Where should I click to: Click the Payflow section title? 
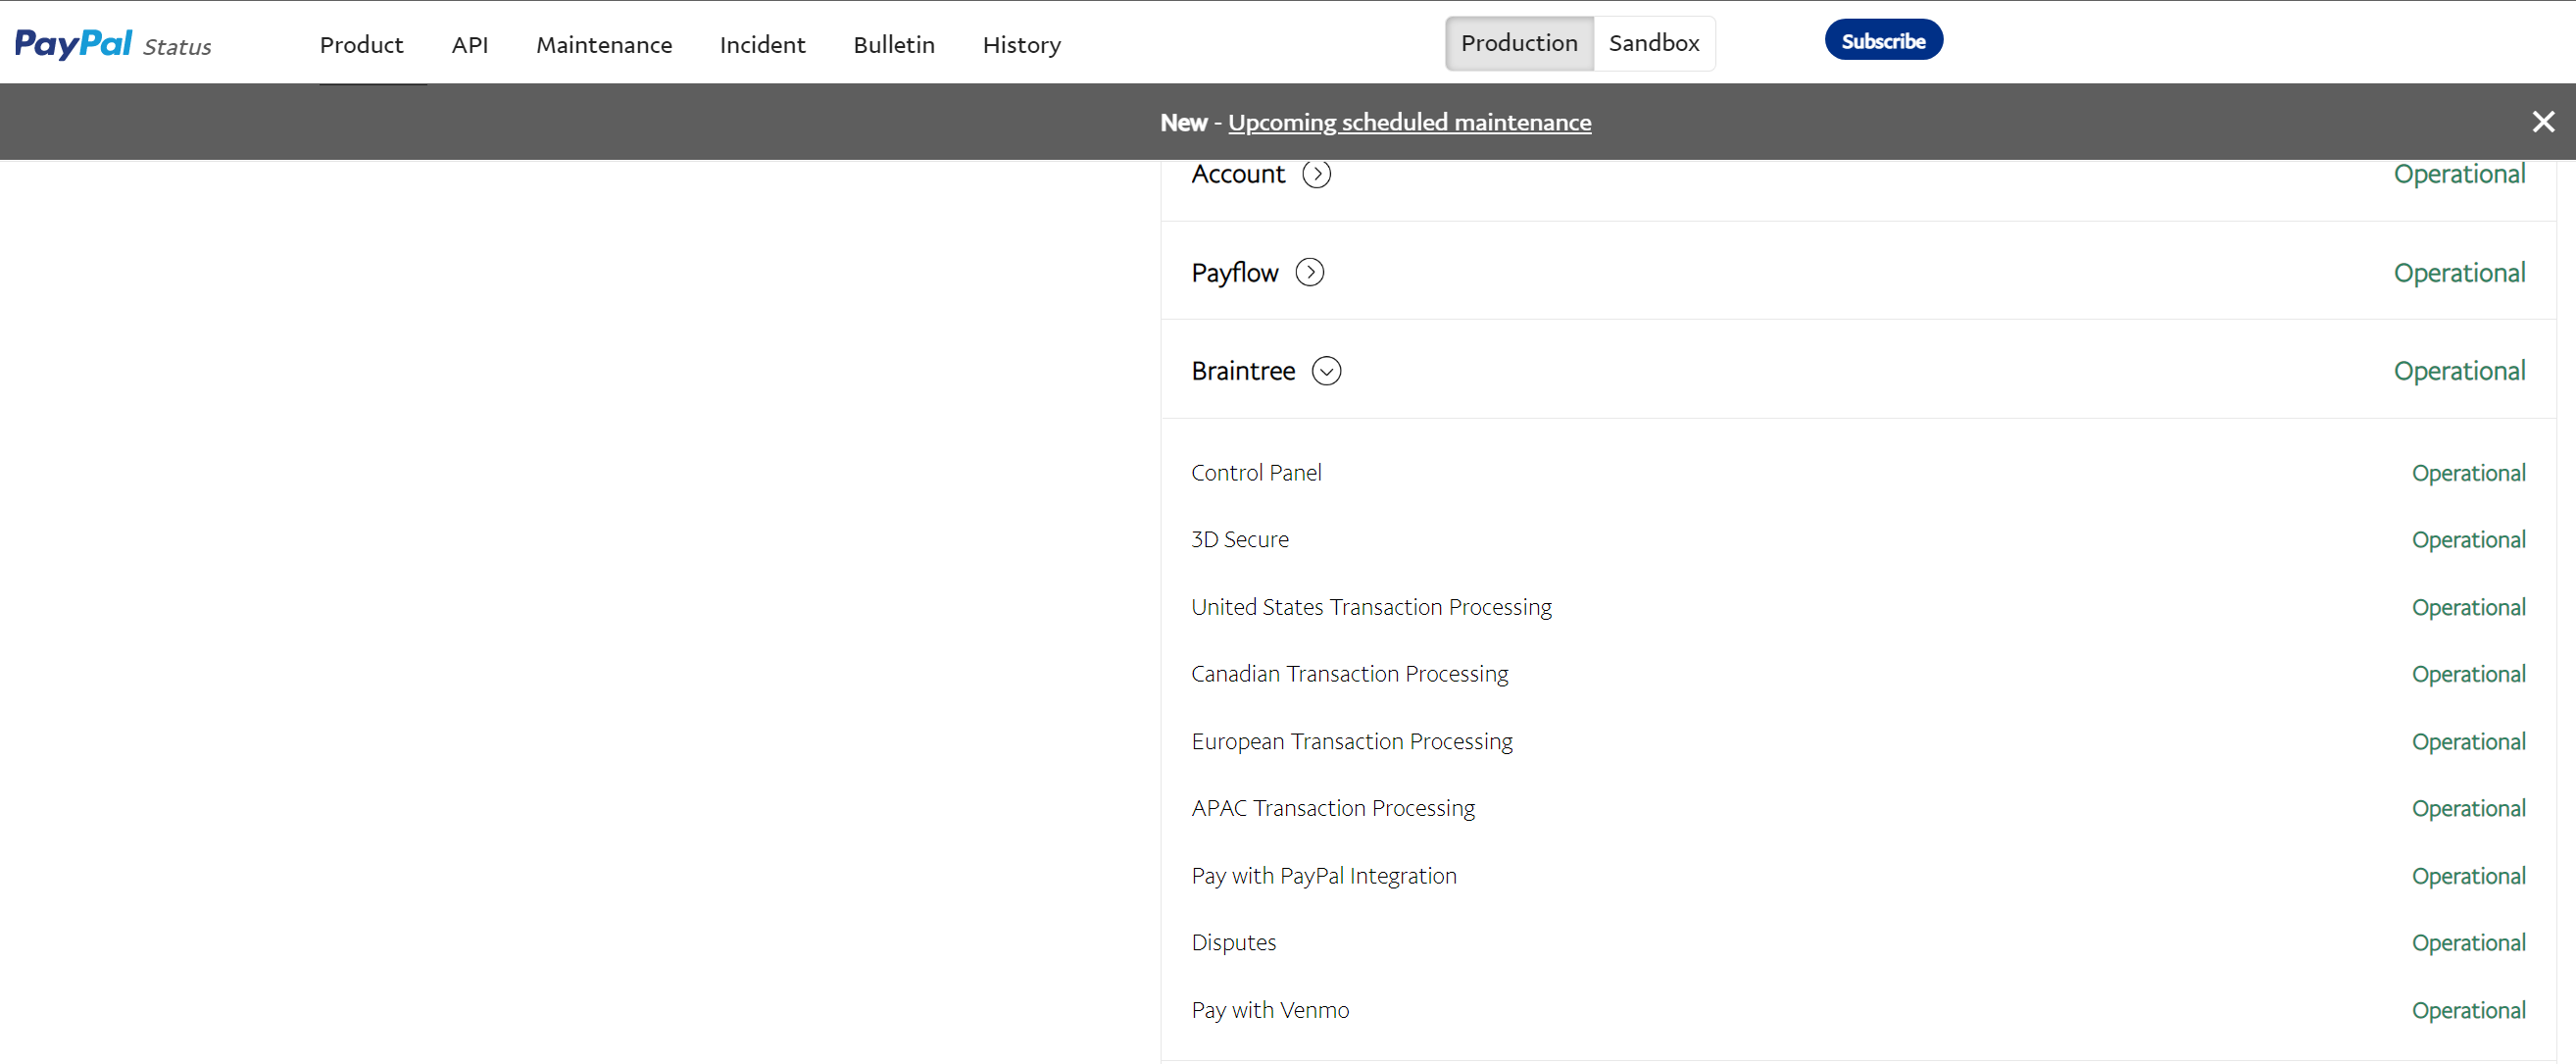(x=1234, y=272)
